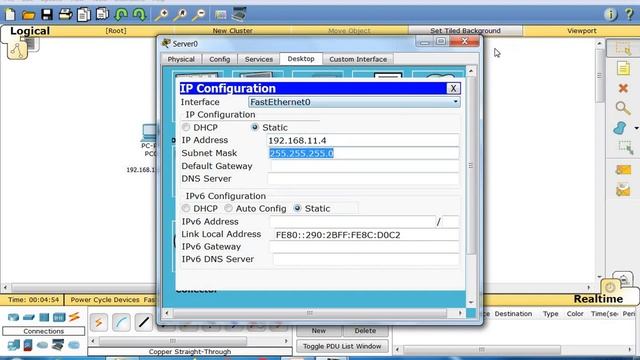Choose the automatic connection type lightning icon
640x360 pixels.
pos(99,322)
